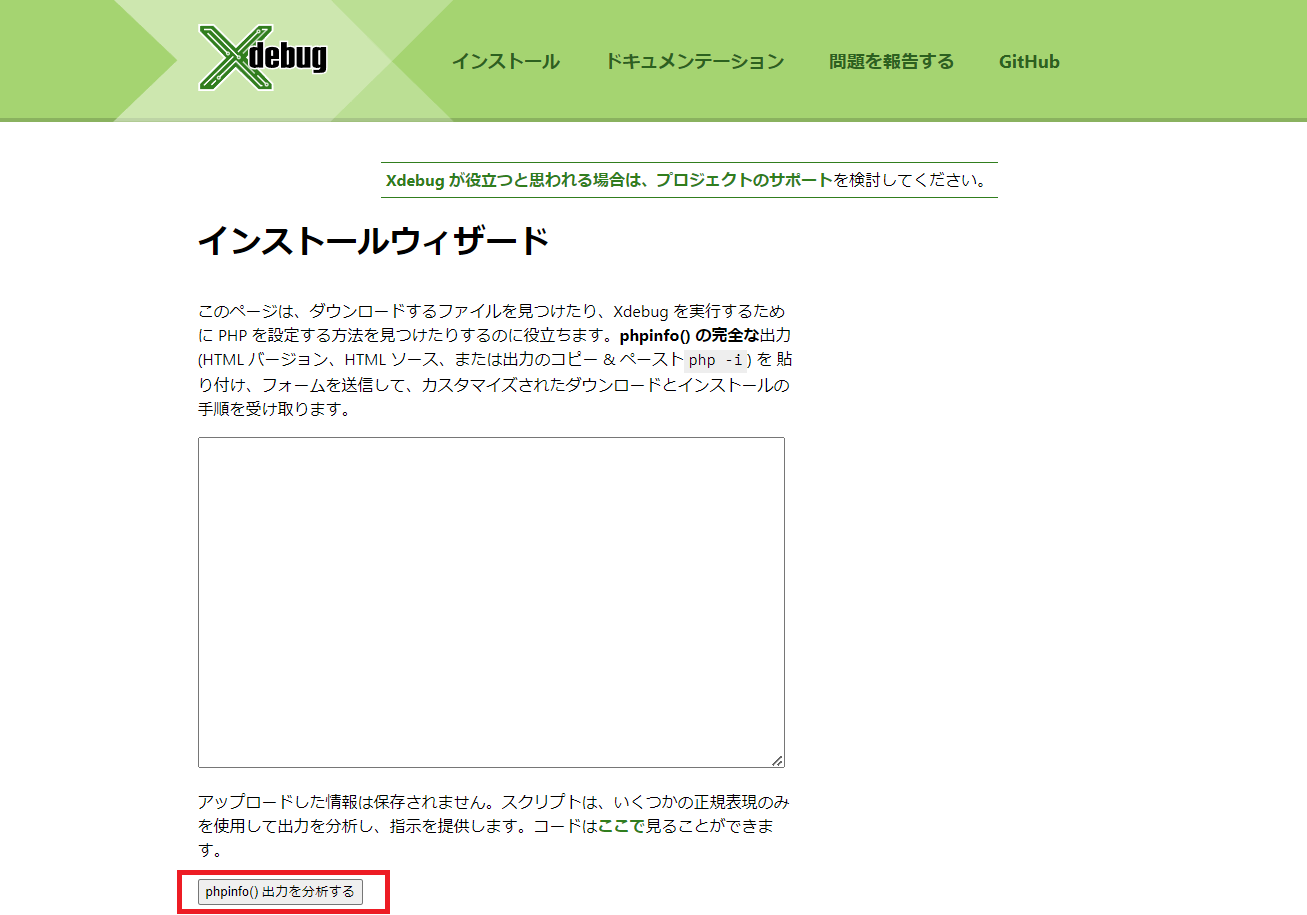Screen dimensions: 1307x915
Task: Grab the textarea resize handle
Action: (x=777, y=760)
